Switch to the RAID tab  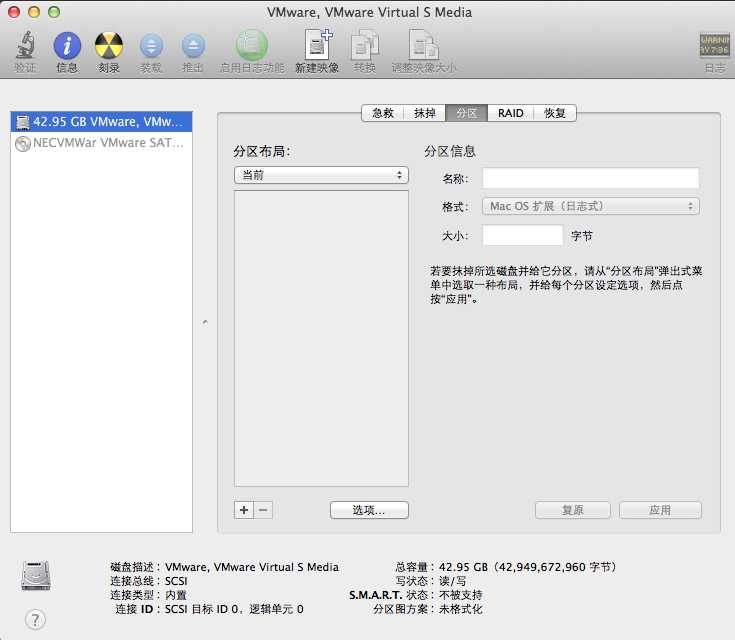pos(510,113)
